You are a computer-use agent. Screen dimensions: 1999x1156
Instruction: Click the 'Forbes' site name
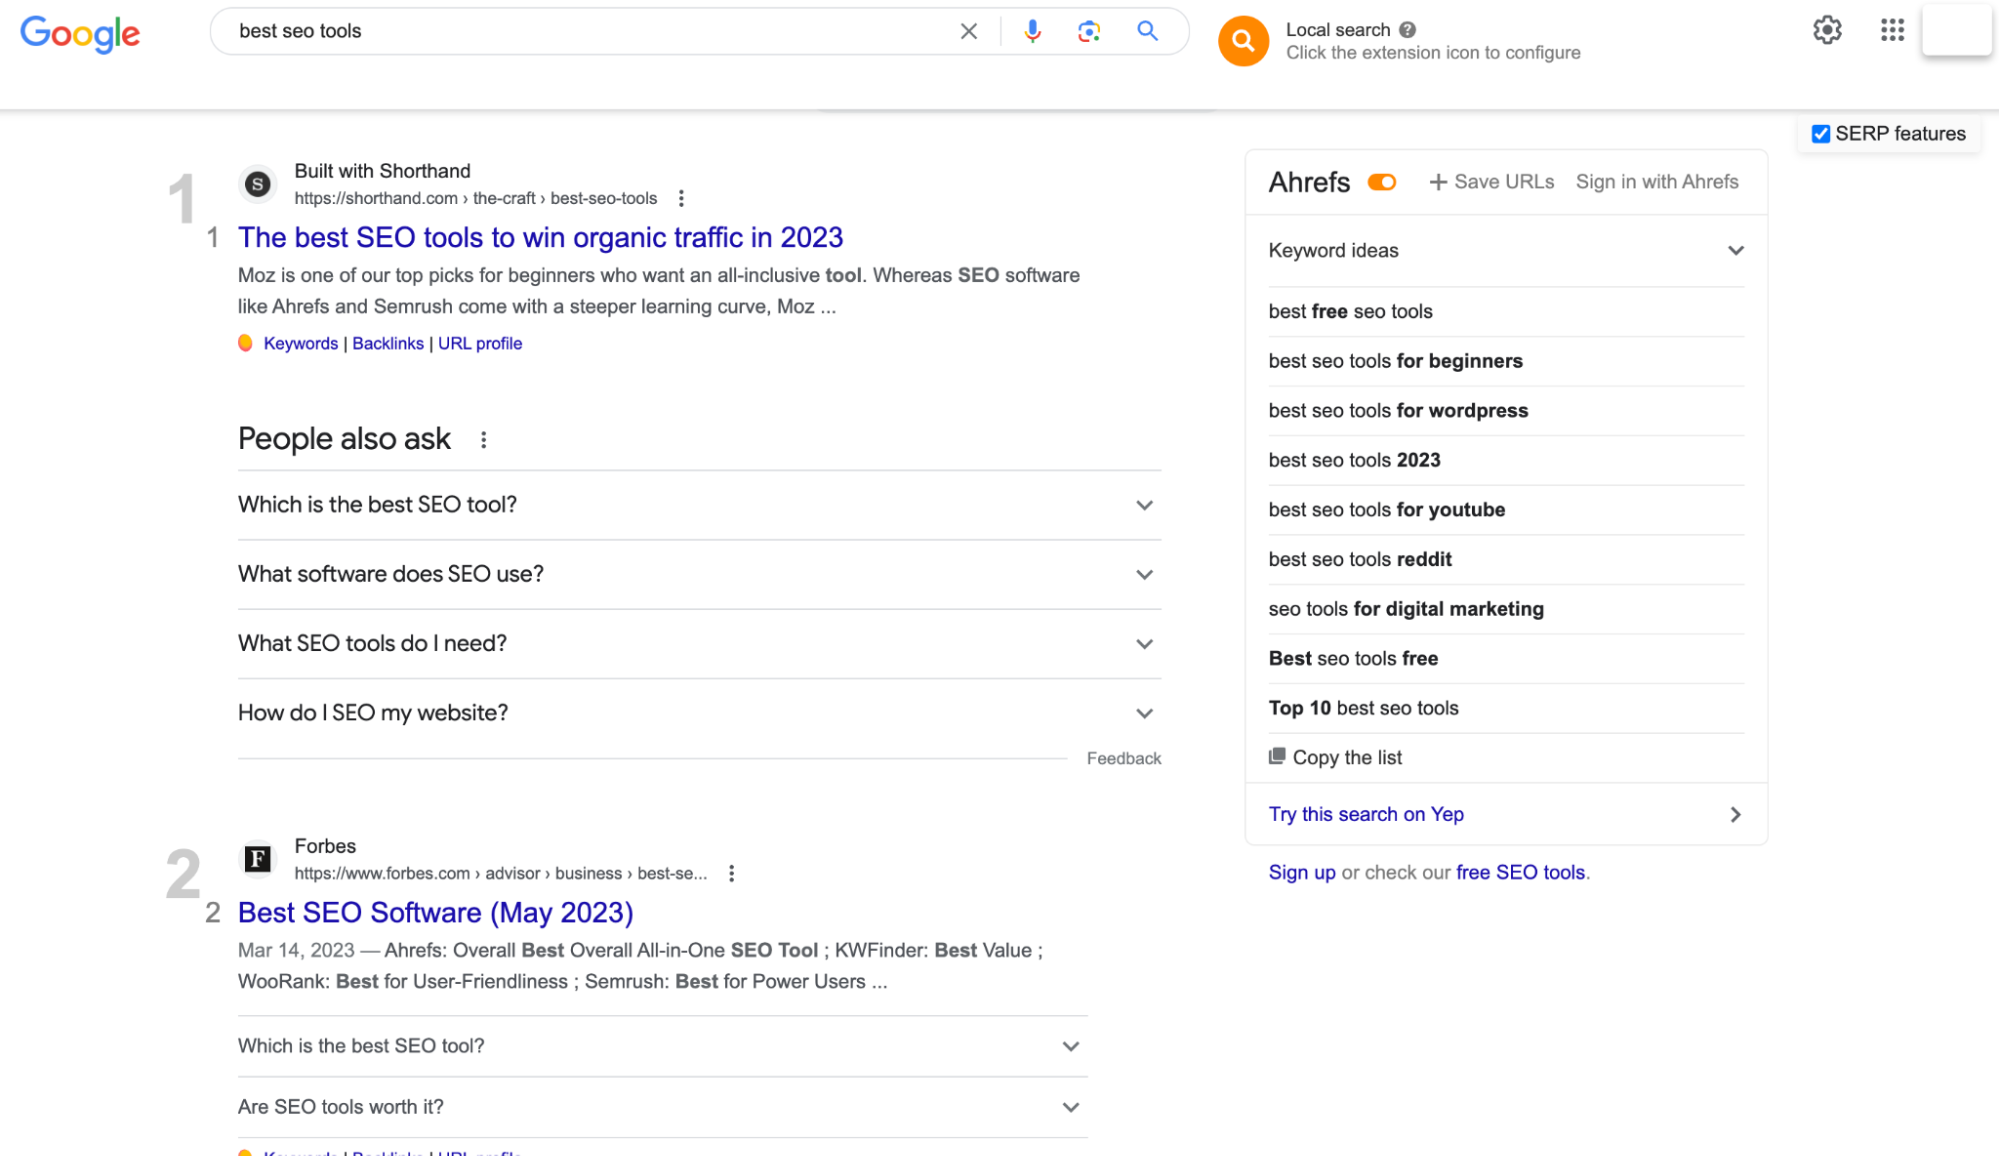click(x=325, y=846)
